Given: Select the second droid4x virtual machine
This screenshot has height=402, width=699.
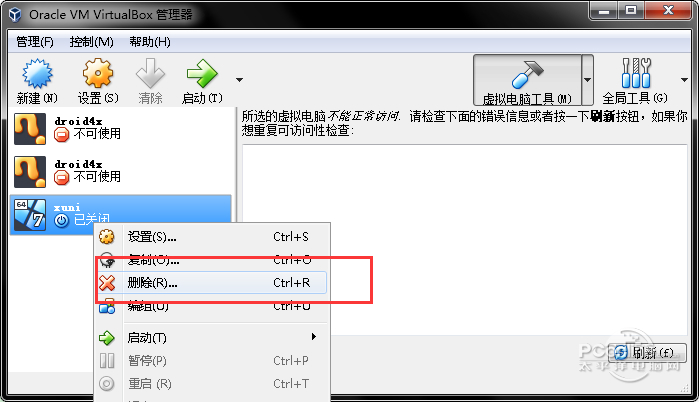Looking at the screenshot, I should pos(121,172).
